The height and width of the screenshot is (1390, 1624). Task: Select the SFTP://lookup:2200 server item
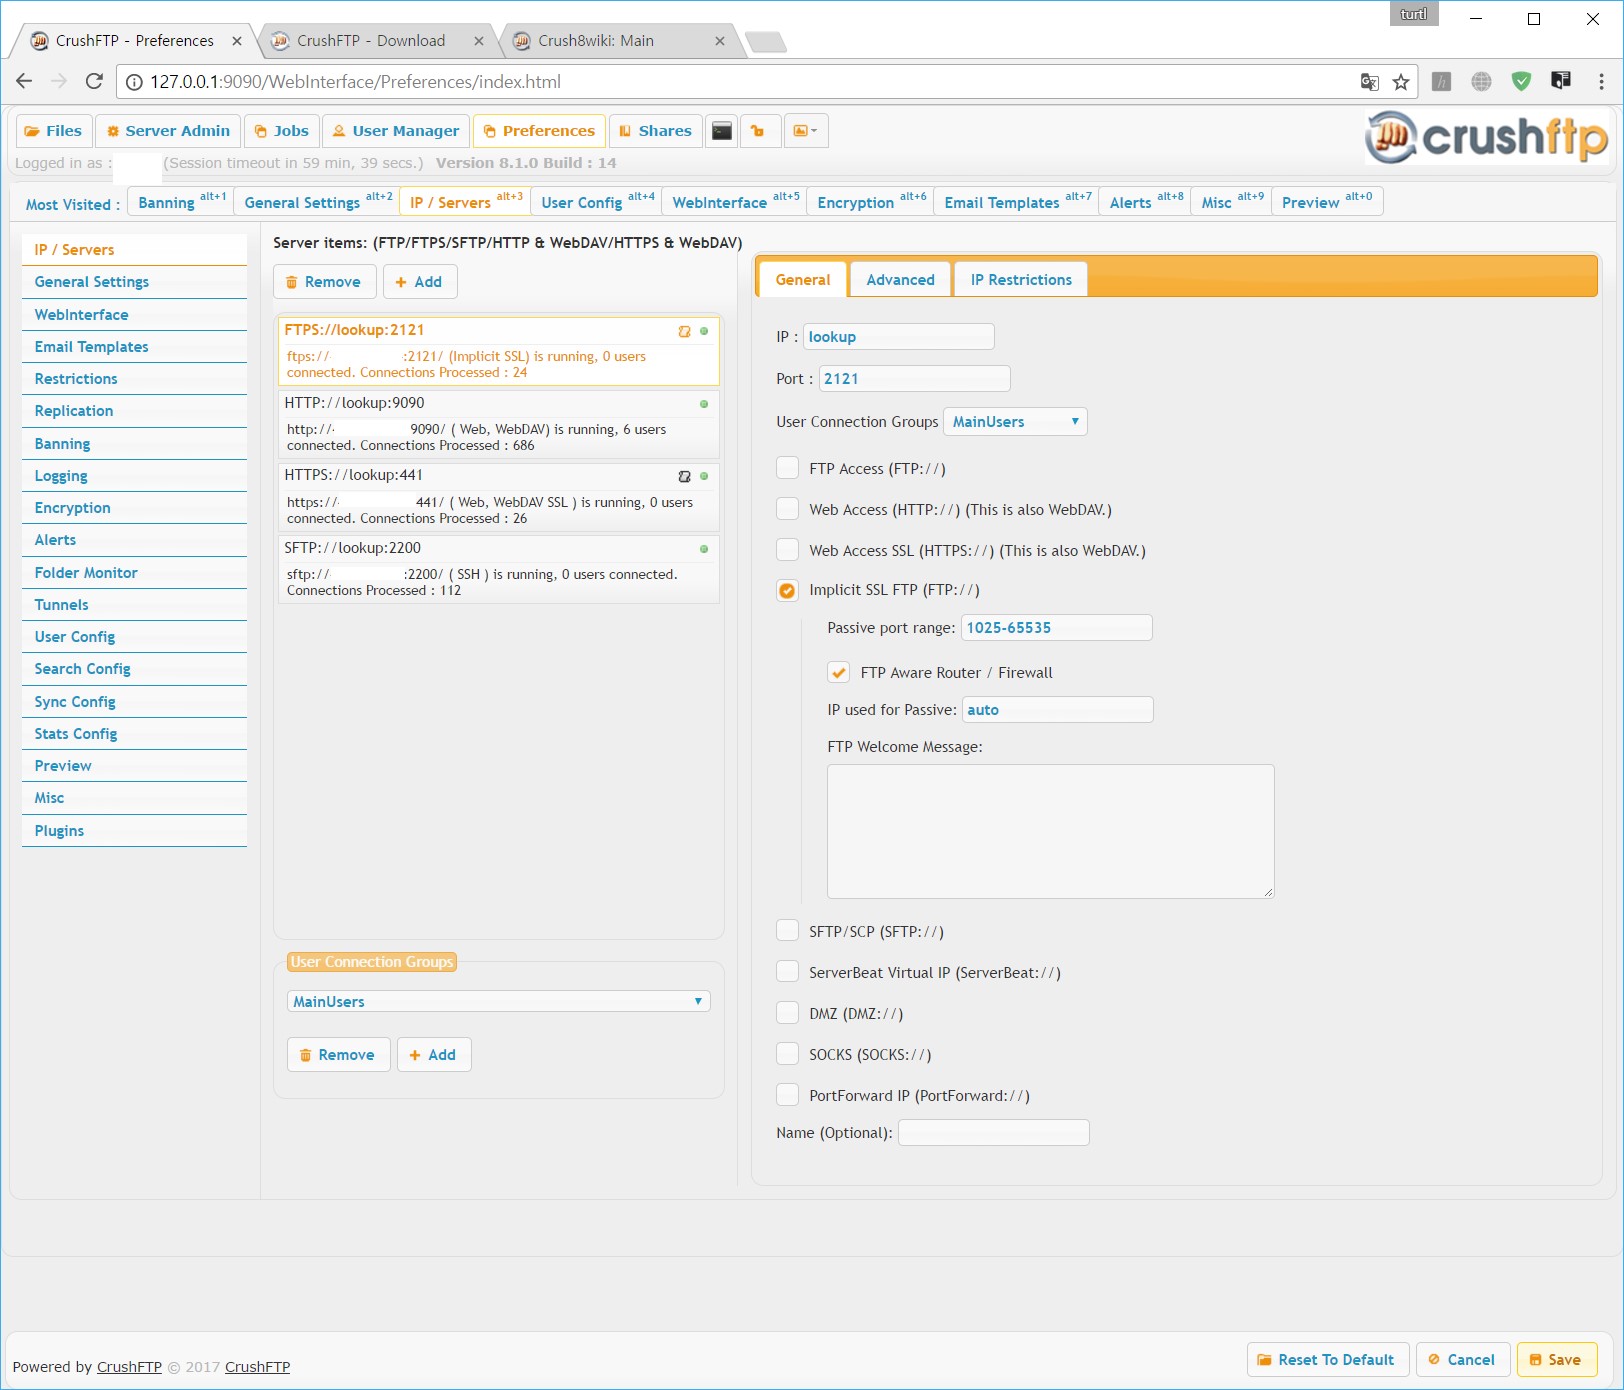(498, 569)
